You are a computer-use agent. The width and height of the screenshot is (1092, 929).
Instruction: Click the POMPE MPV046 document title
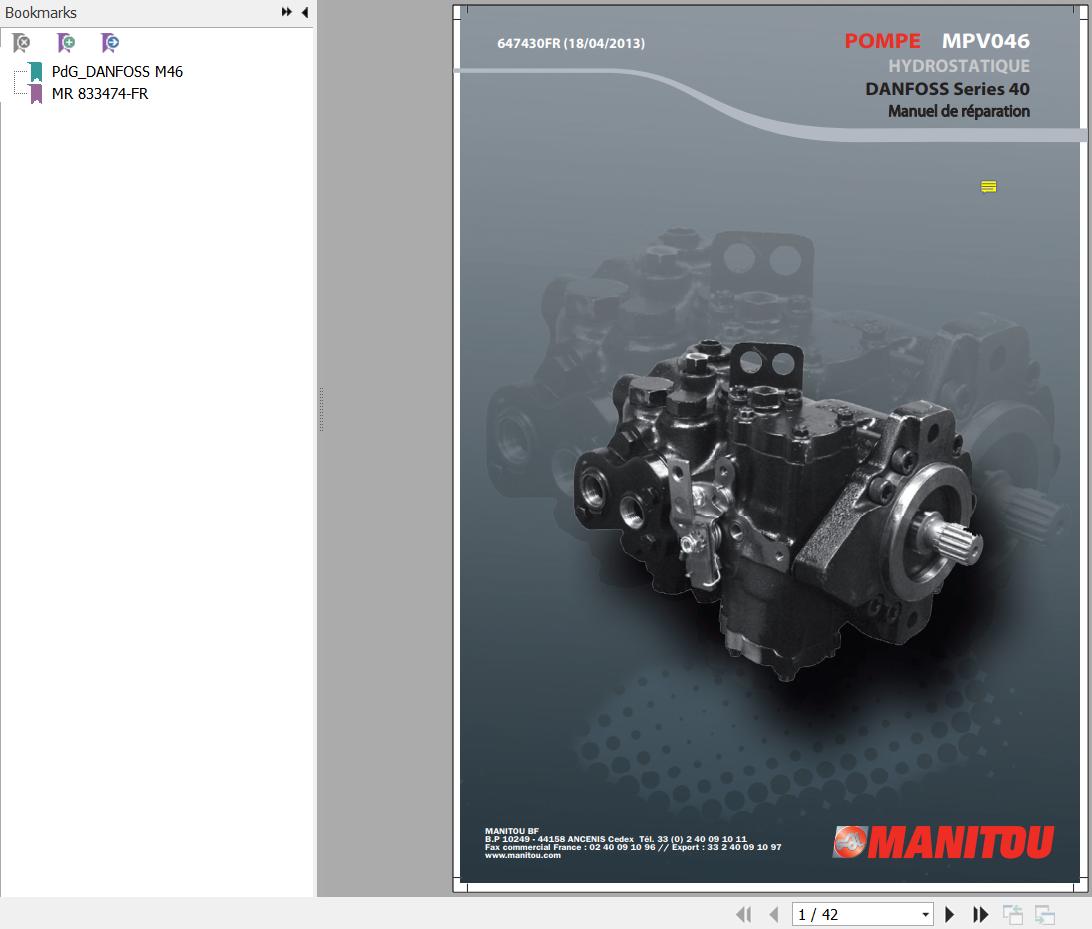[937, 41]
